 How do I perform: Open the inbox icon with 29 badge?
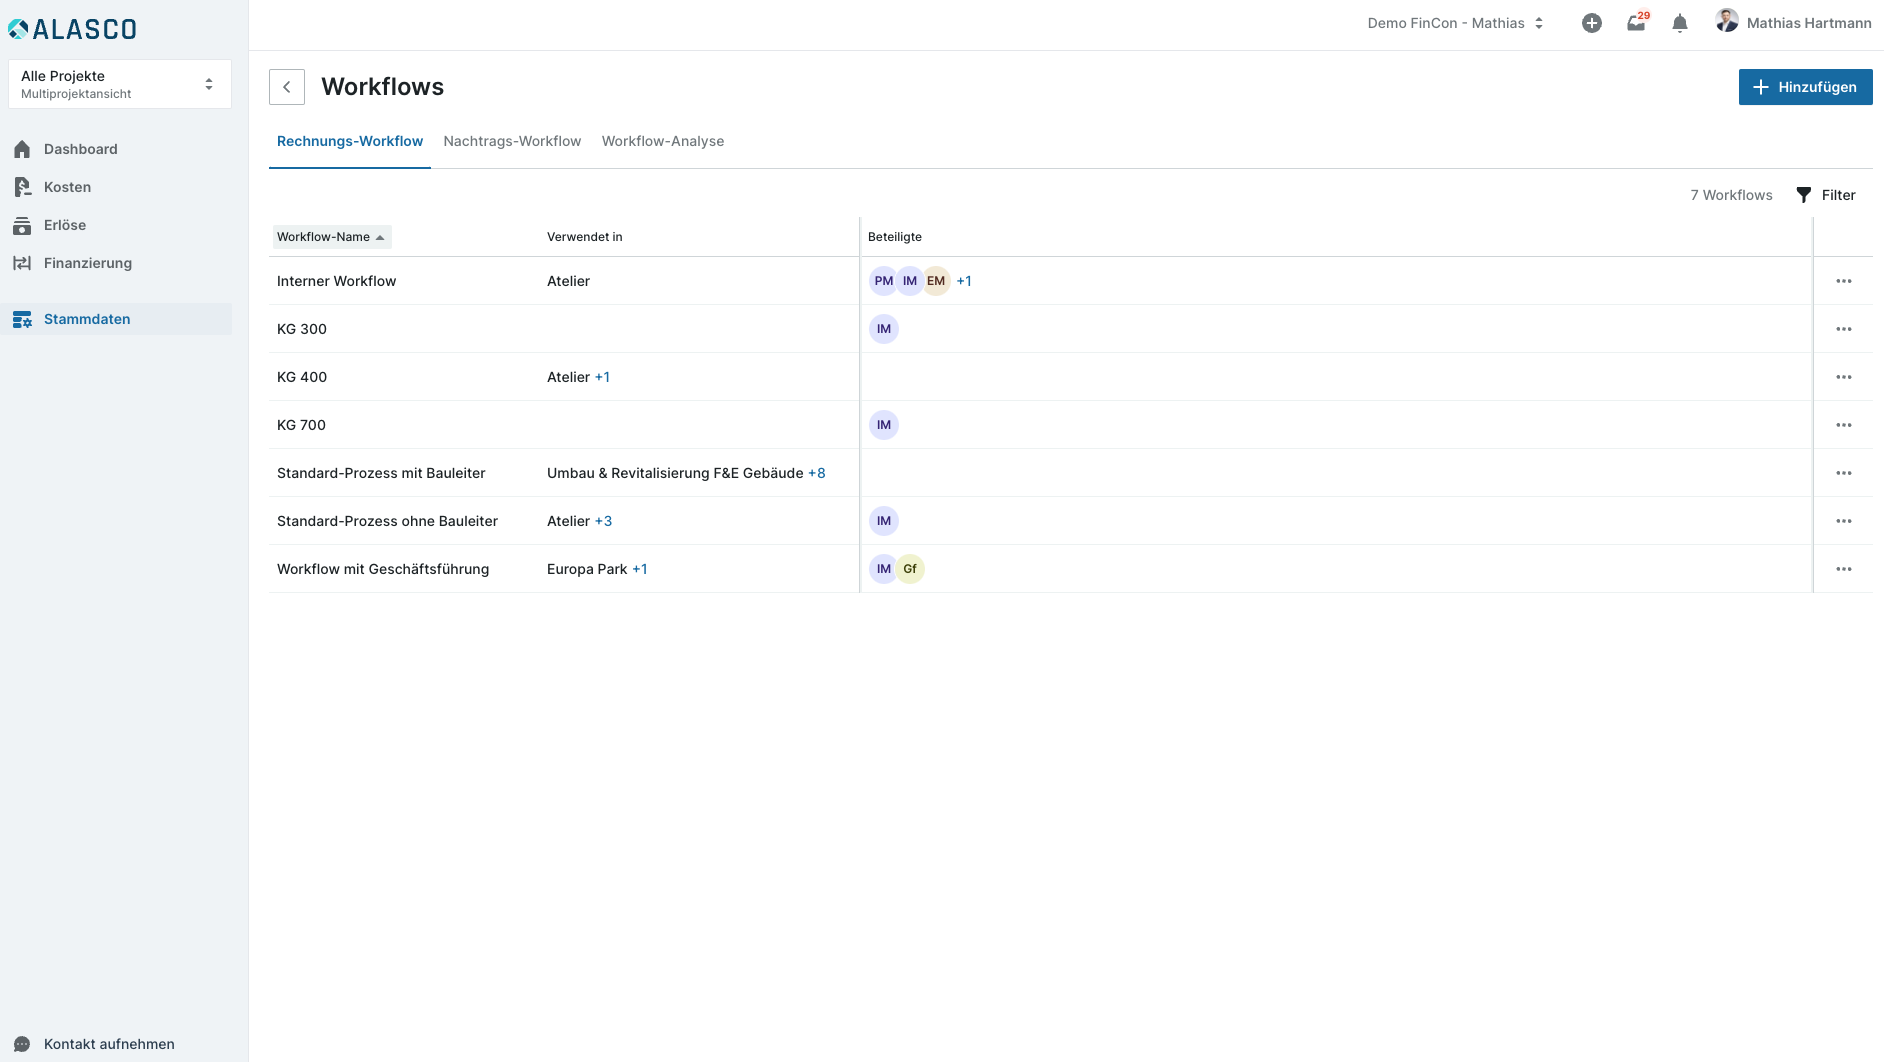(x=1636, y=23)
